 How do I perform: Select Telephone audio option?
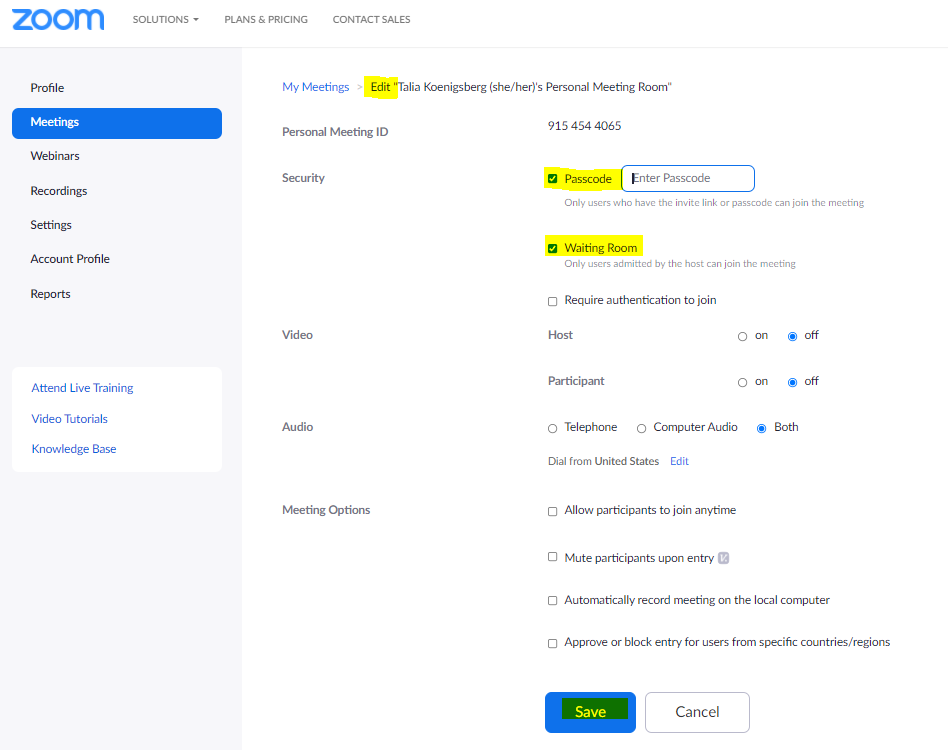tap(553, 428)
